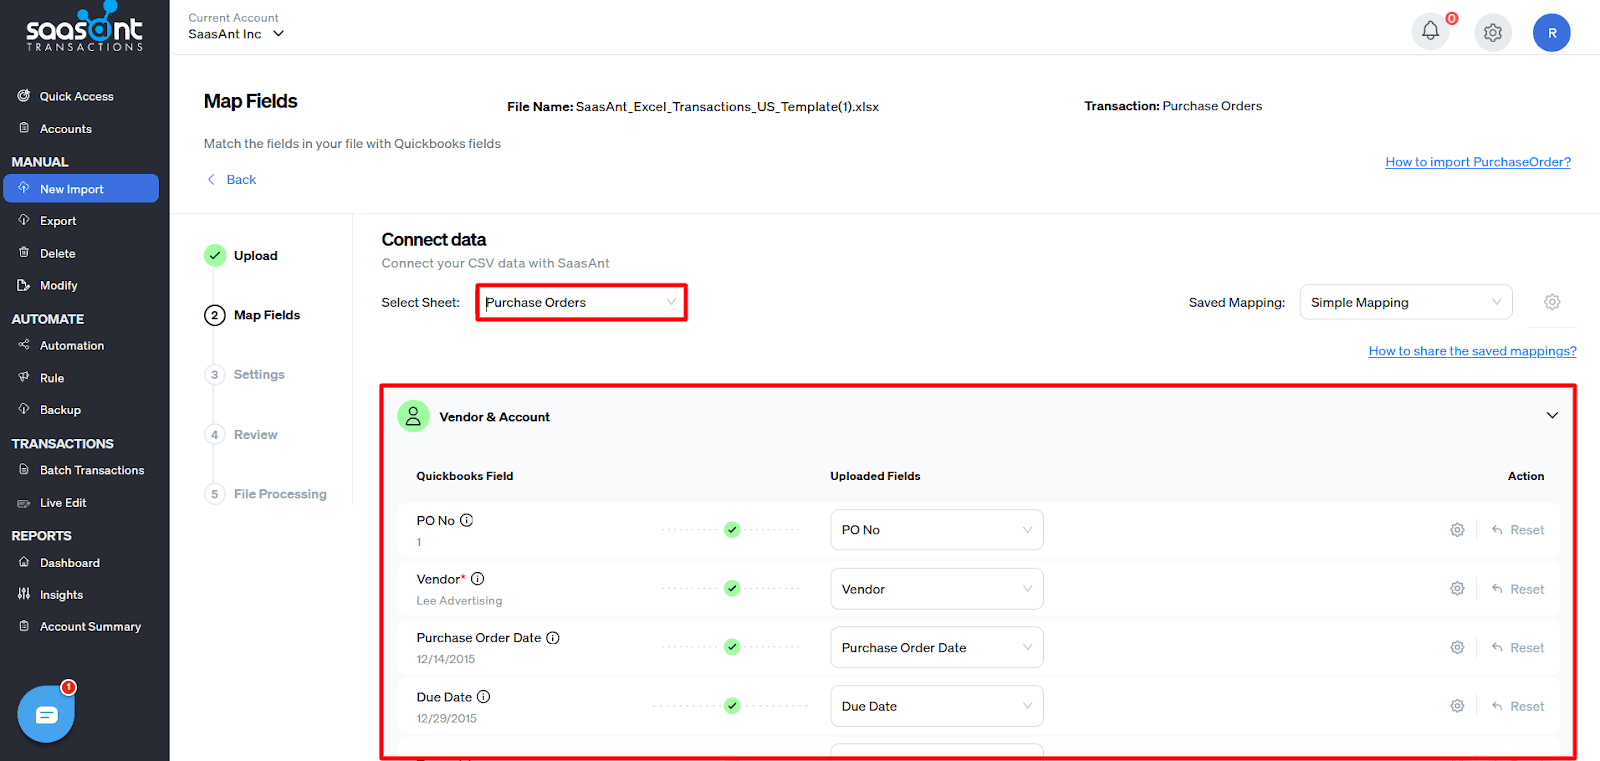Viewport: 1600px width, 761px height.
Task: Open gear settings for Vendor row
Action: [1457, 589]
